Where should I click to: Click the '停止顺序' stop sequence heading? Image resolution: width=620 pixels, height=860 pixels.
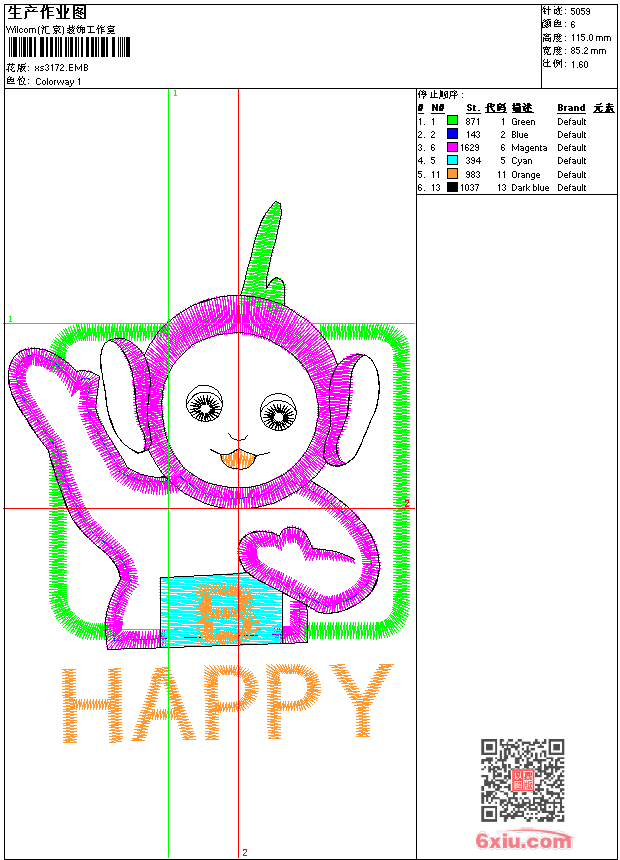pyautogui.click(x=439, y=95)
